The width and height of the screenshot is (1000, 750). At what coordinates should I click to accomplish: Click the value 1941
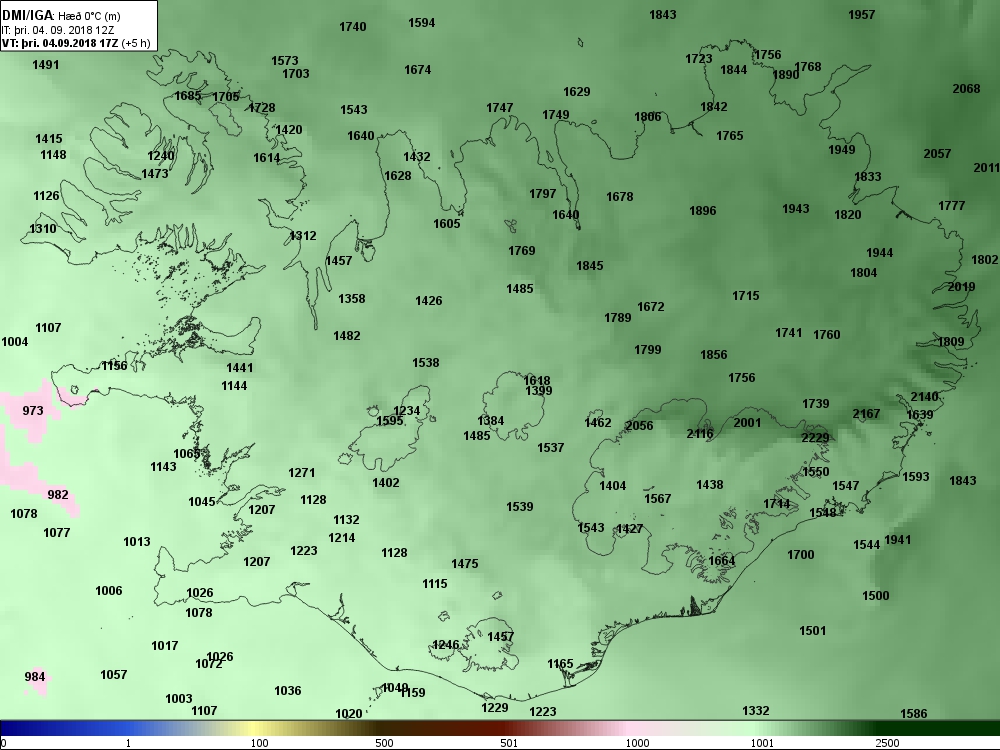(x=898, y=540)
